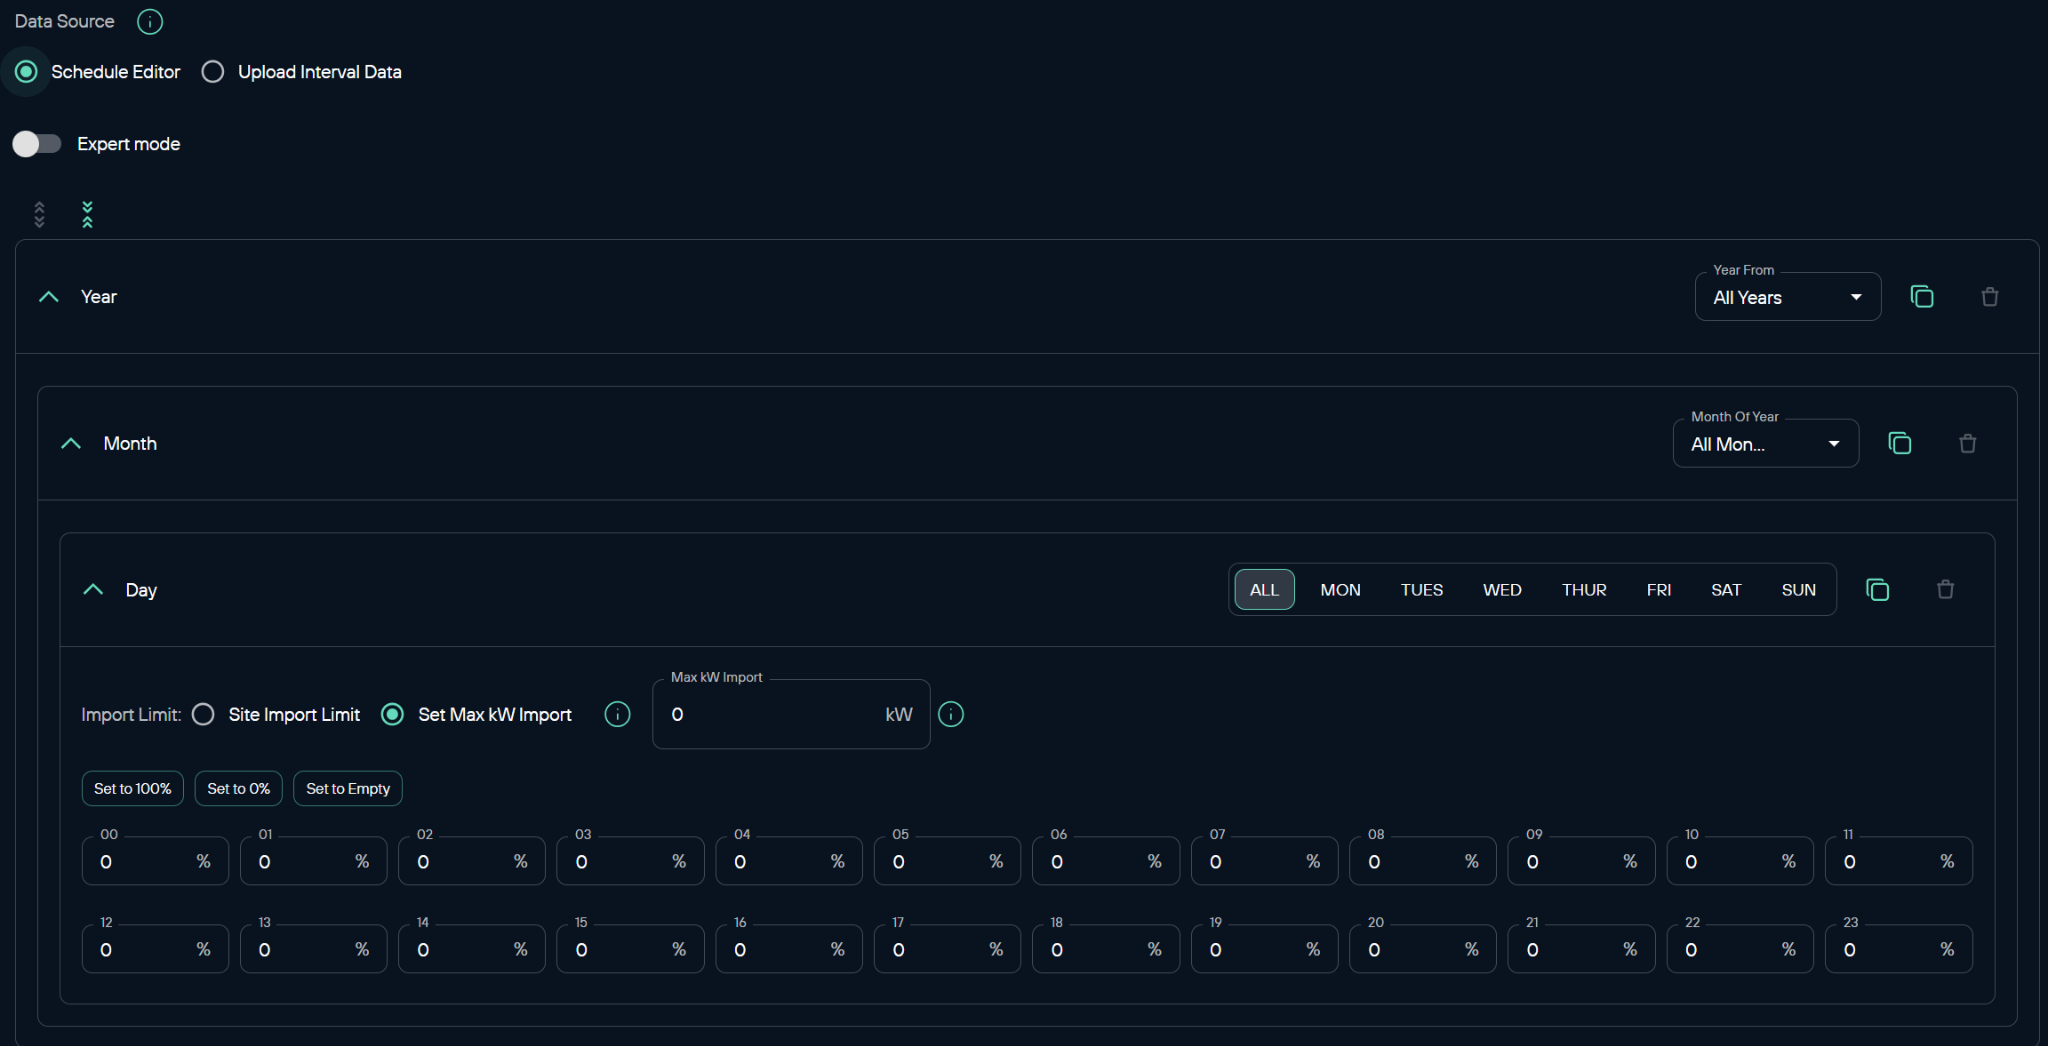Delete the Month section with trash icon

[x=1967, y=443]
